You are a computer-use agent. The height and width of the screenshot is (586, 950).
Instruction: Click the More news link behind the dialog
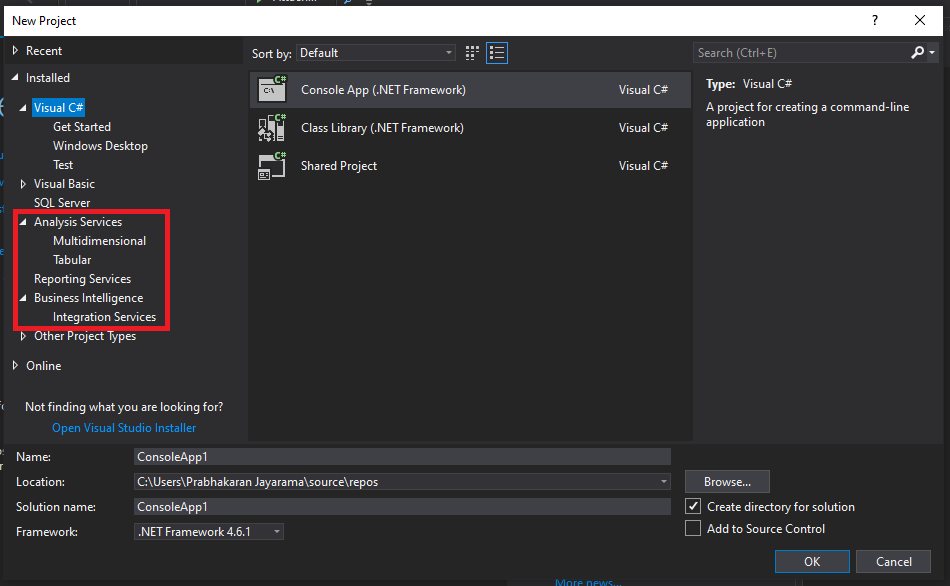click(x=588, y=582)
